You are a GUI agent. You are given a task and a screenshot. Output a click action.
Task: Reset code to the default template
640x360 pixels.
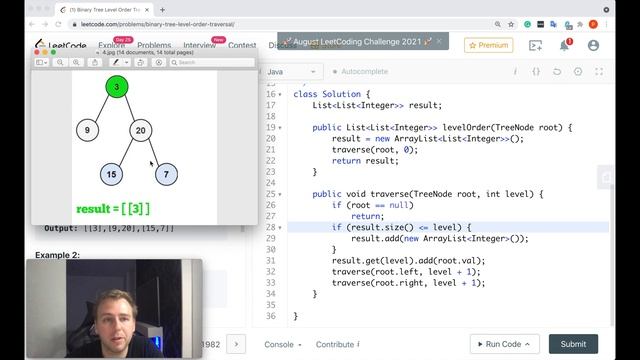(557, 72)
